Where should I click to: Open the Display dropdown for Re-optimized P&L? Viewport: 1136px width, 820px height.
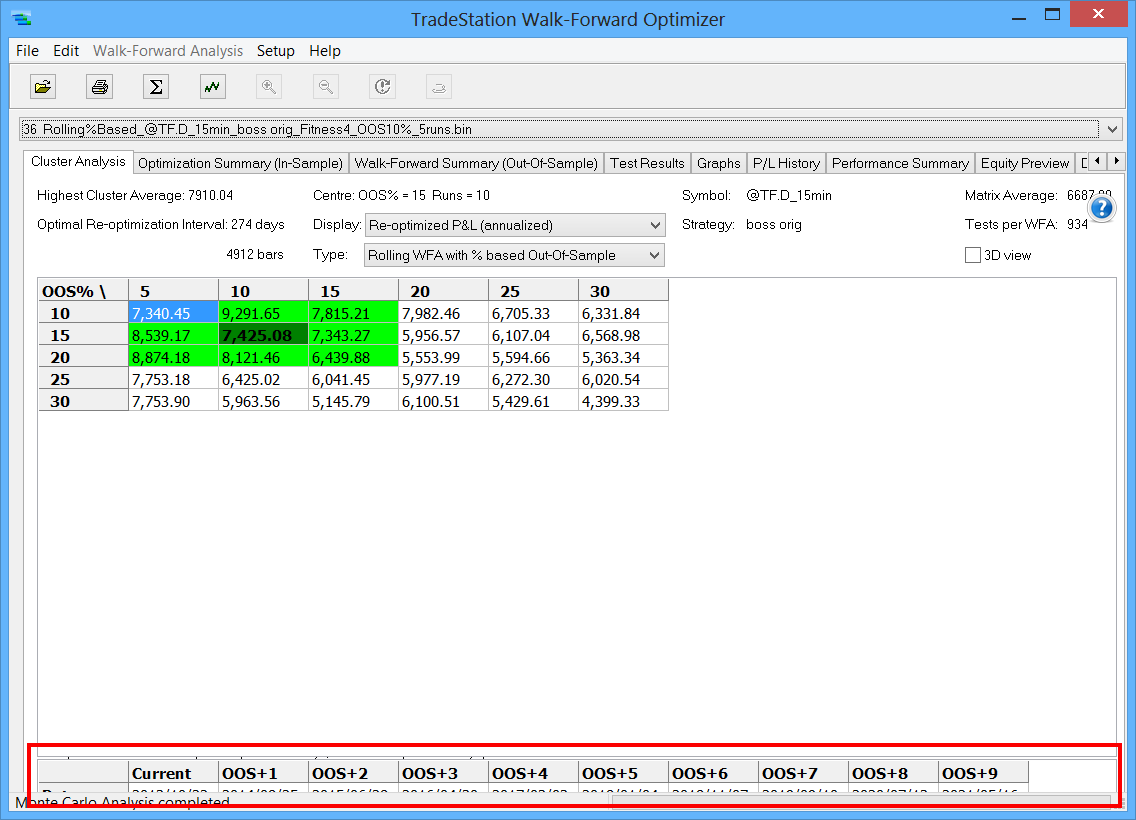tap(515, 225)
